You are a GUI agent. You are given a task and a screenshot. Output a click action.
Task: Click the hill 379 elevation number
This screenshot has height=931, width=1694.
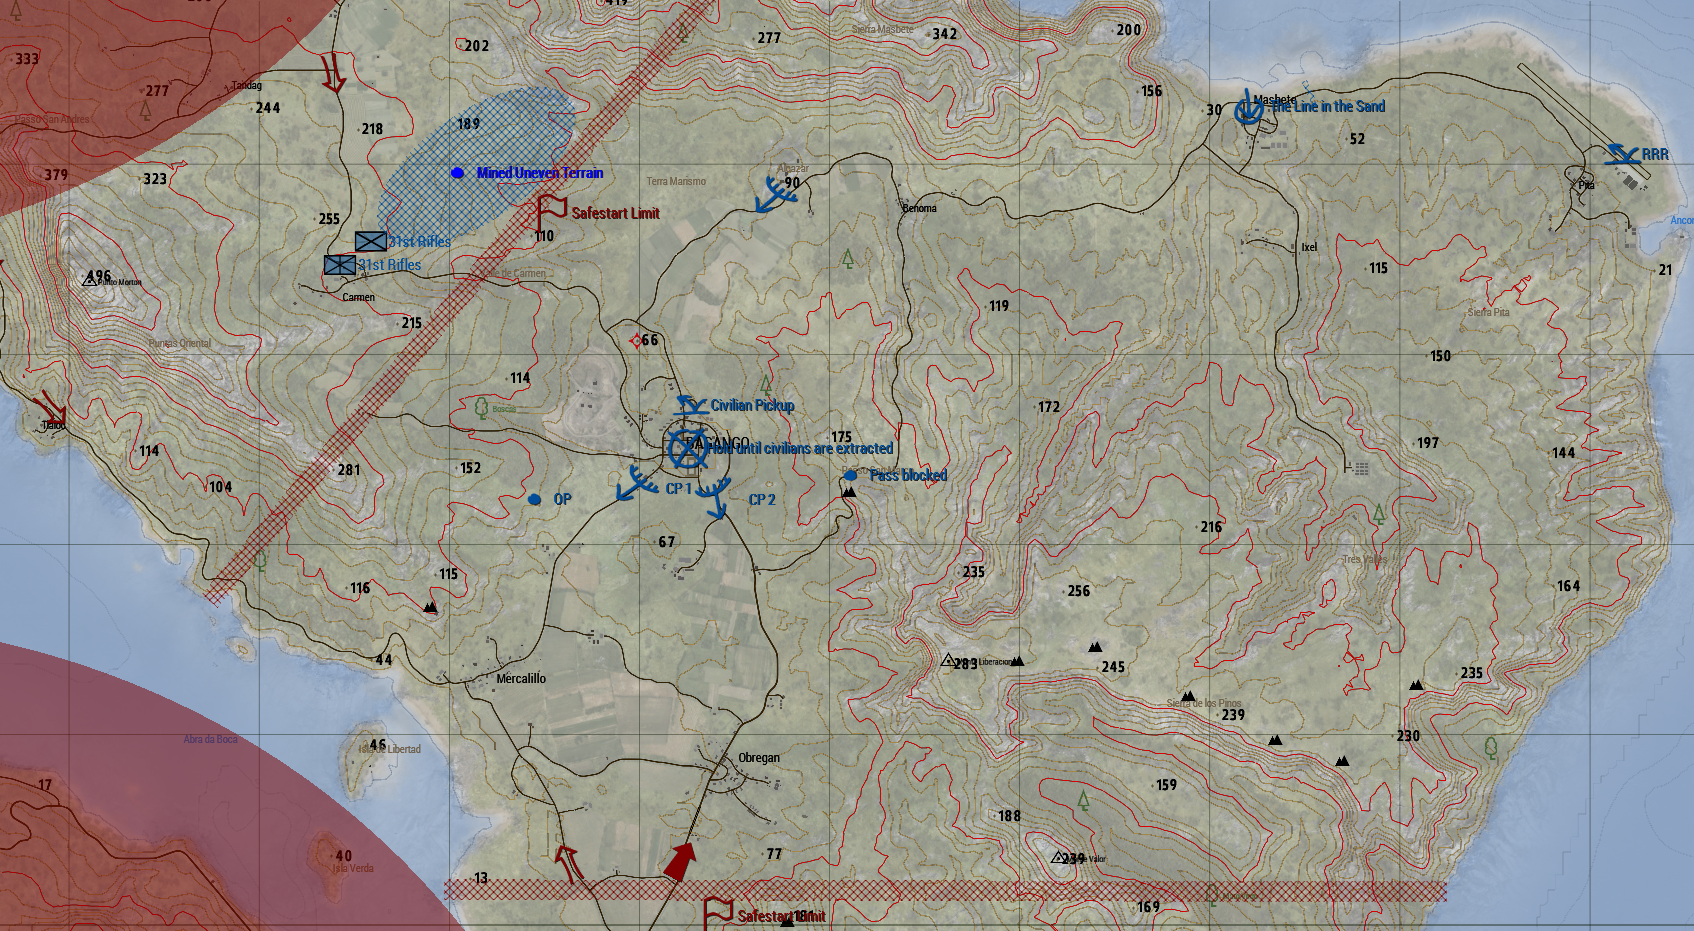[56, 175]
